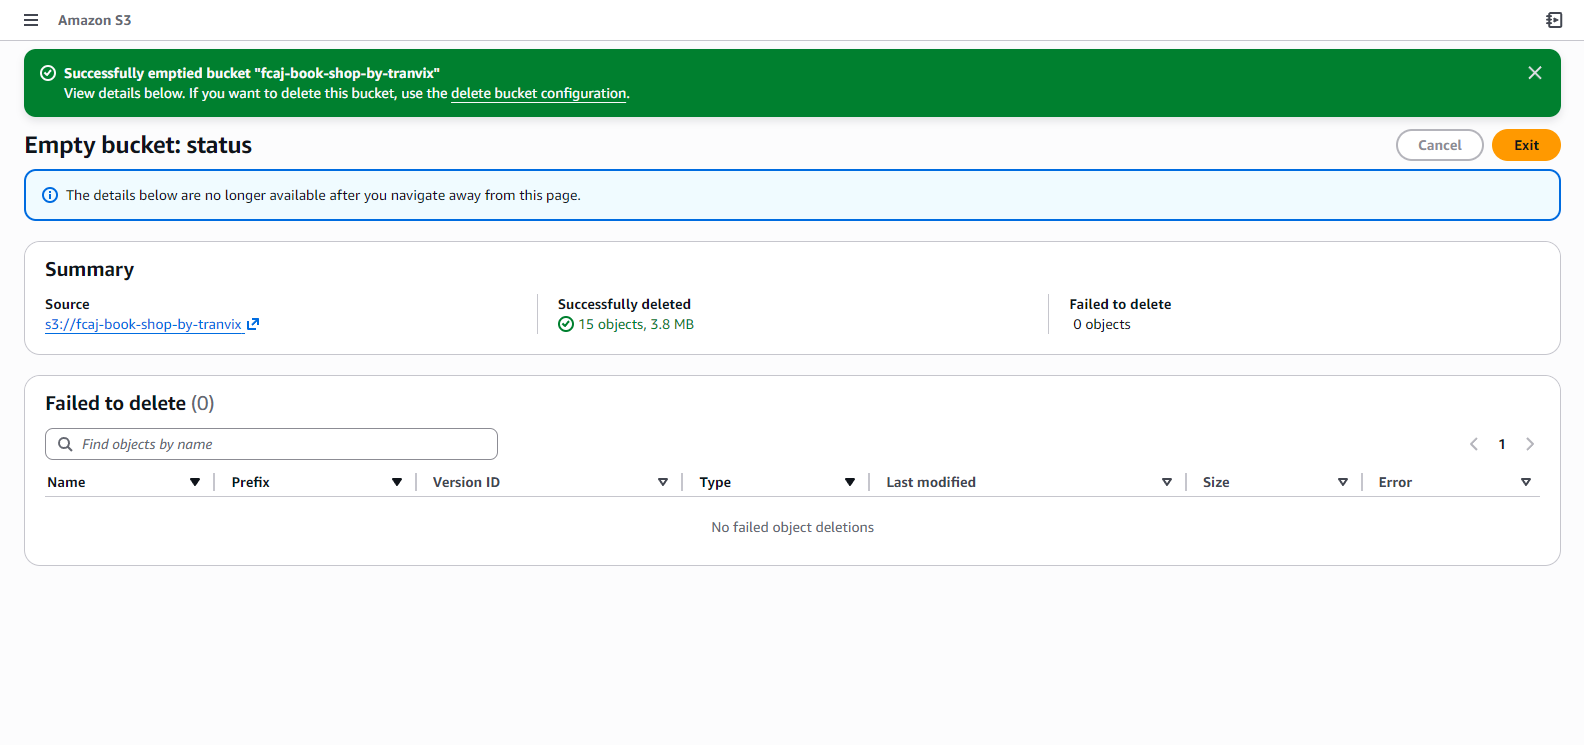1584x745 pixels.
Task: Go to next page of failed objects
Action: [1530, 444]
